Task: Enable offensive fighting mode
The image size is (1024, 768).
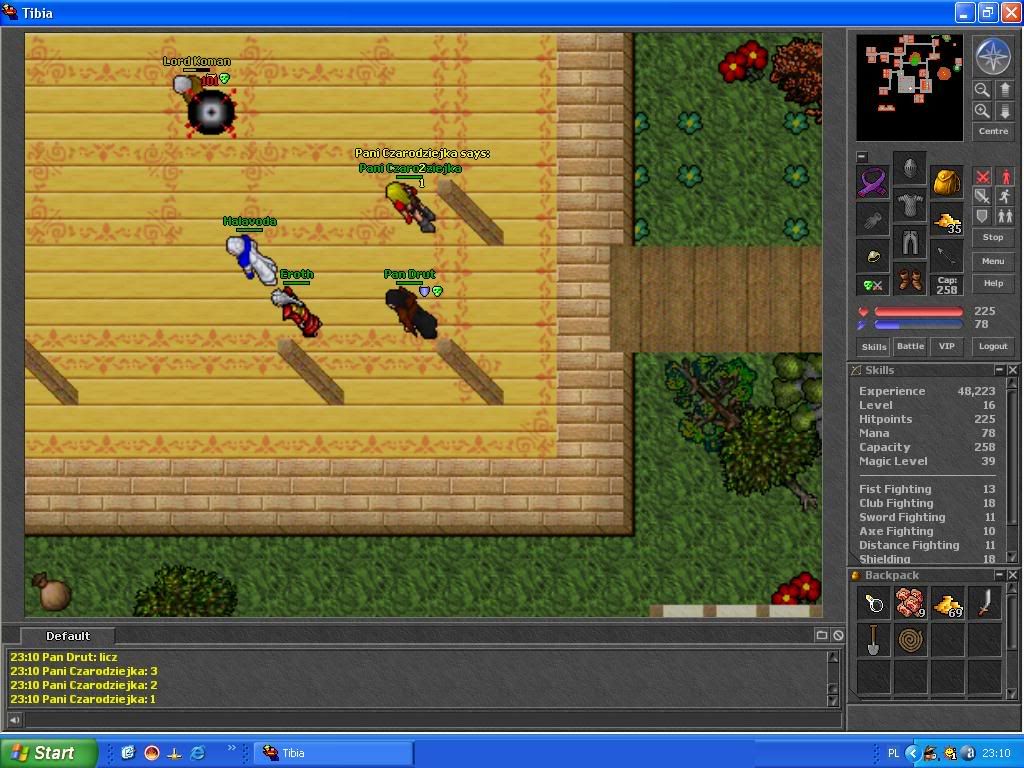Action: (x=982, y=177)
